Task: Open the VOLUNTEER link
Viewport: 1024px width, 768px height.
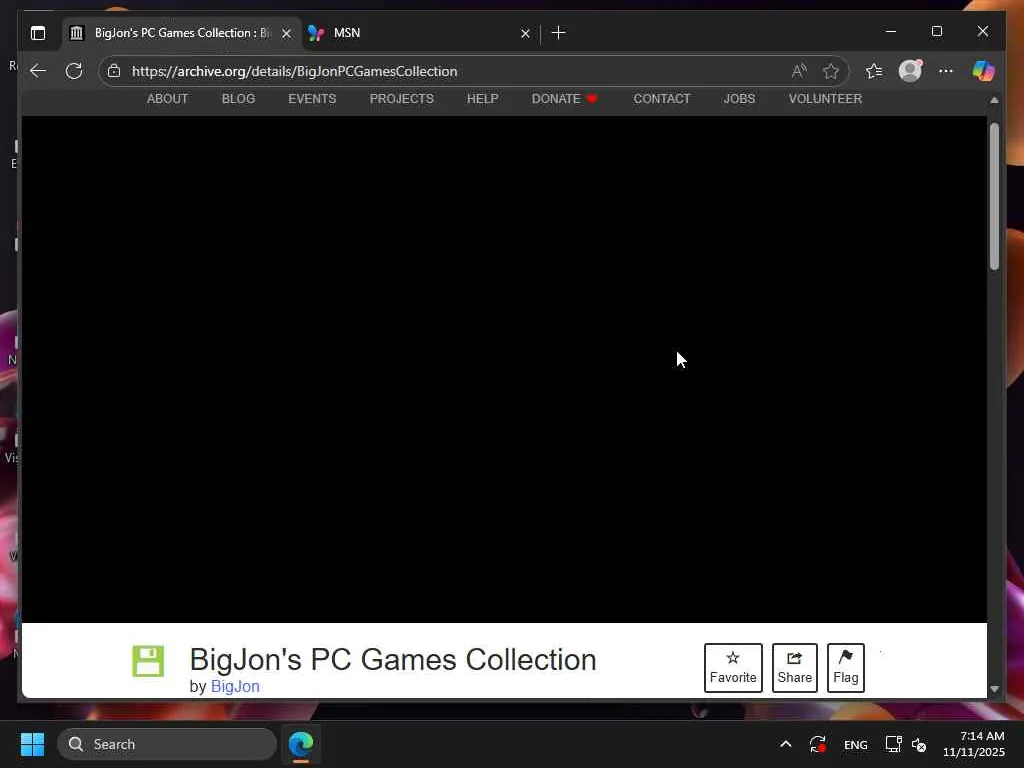Action: click(x=825, y=99)
